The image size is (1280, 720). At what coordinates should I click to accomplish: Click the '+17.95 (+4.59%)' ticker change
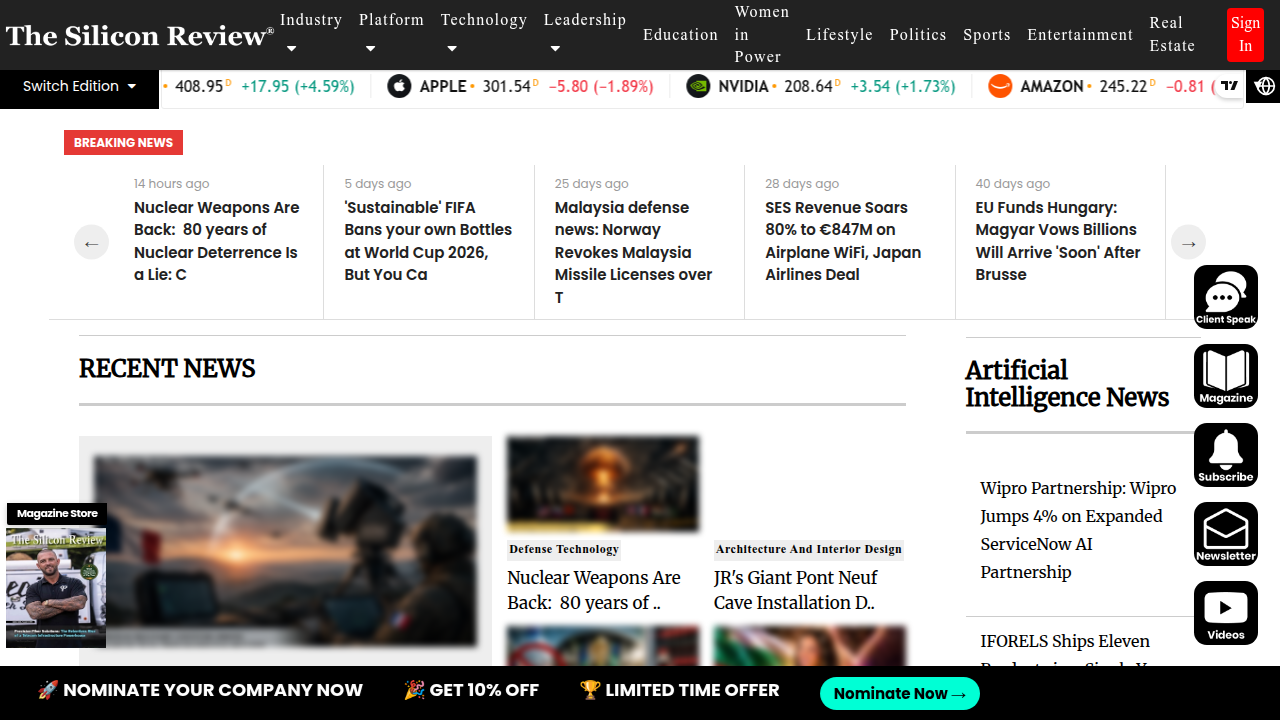coord(298,86)
